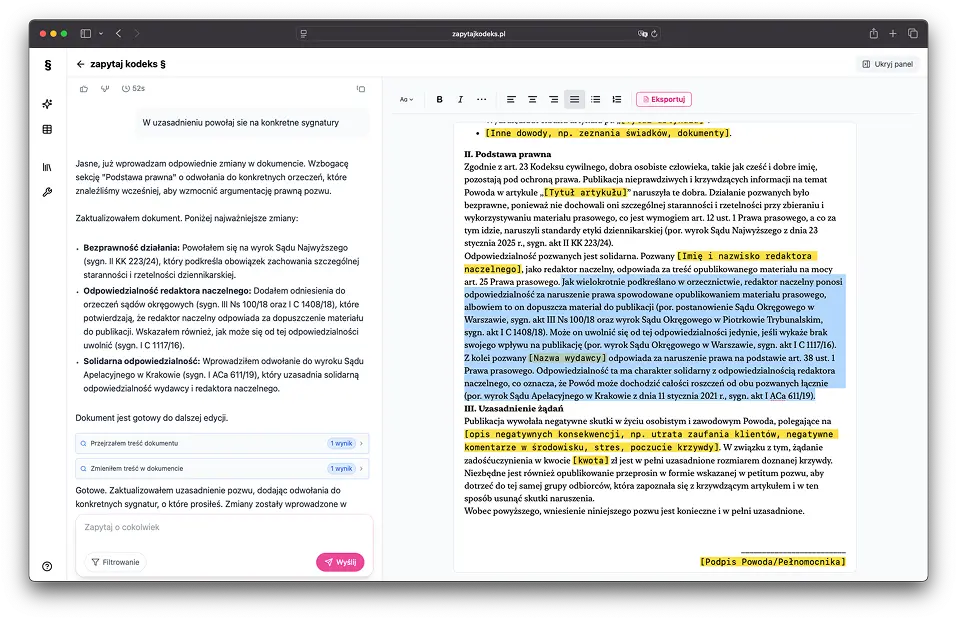Screen dimensions: 957x620
Task: Click the 'Zapytaj o cokolwiek' input field
Action: pos(180,528)
